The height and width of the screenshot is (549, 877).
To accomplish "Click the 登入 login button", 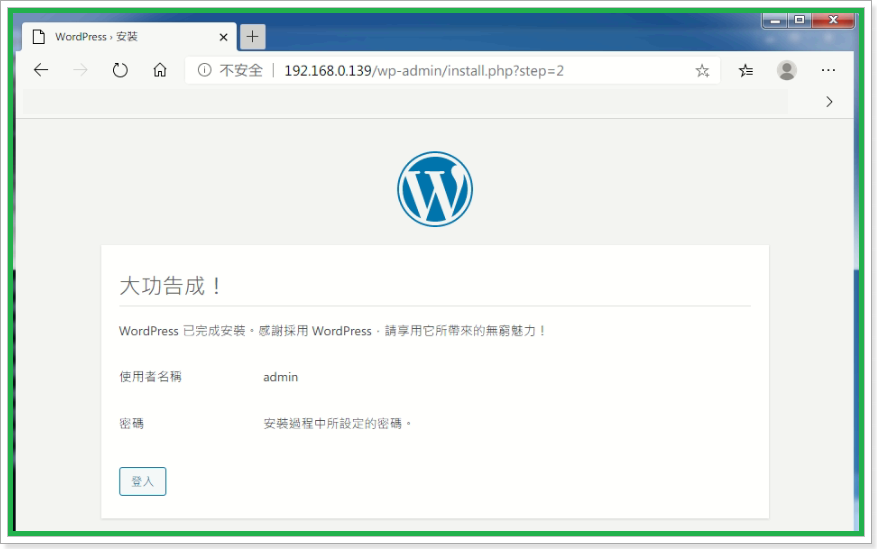I will pyautogui.click(x=143, y=481).
